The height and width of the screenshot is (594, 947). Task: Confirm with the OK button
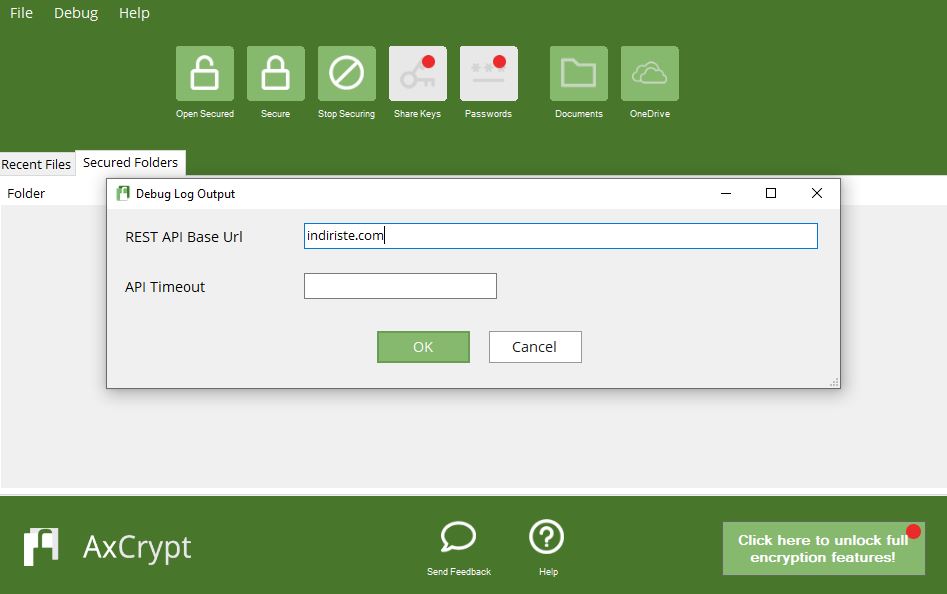tap(423, 347)
